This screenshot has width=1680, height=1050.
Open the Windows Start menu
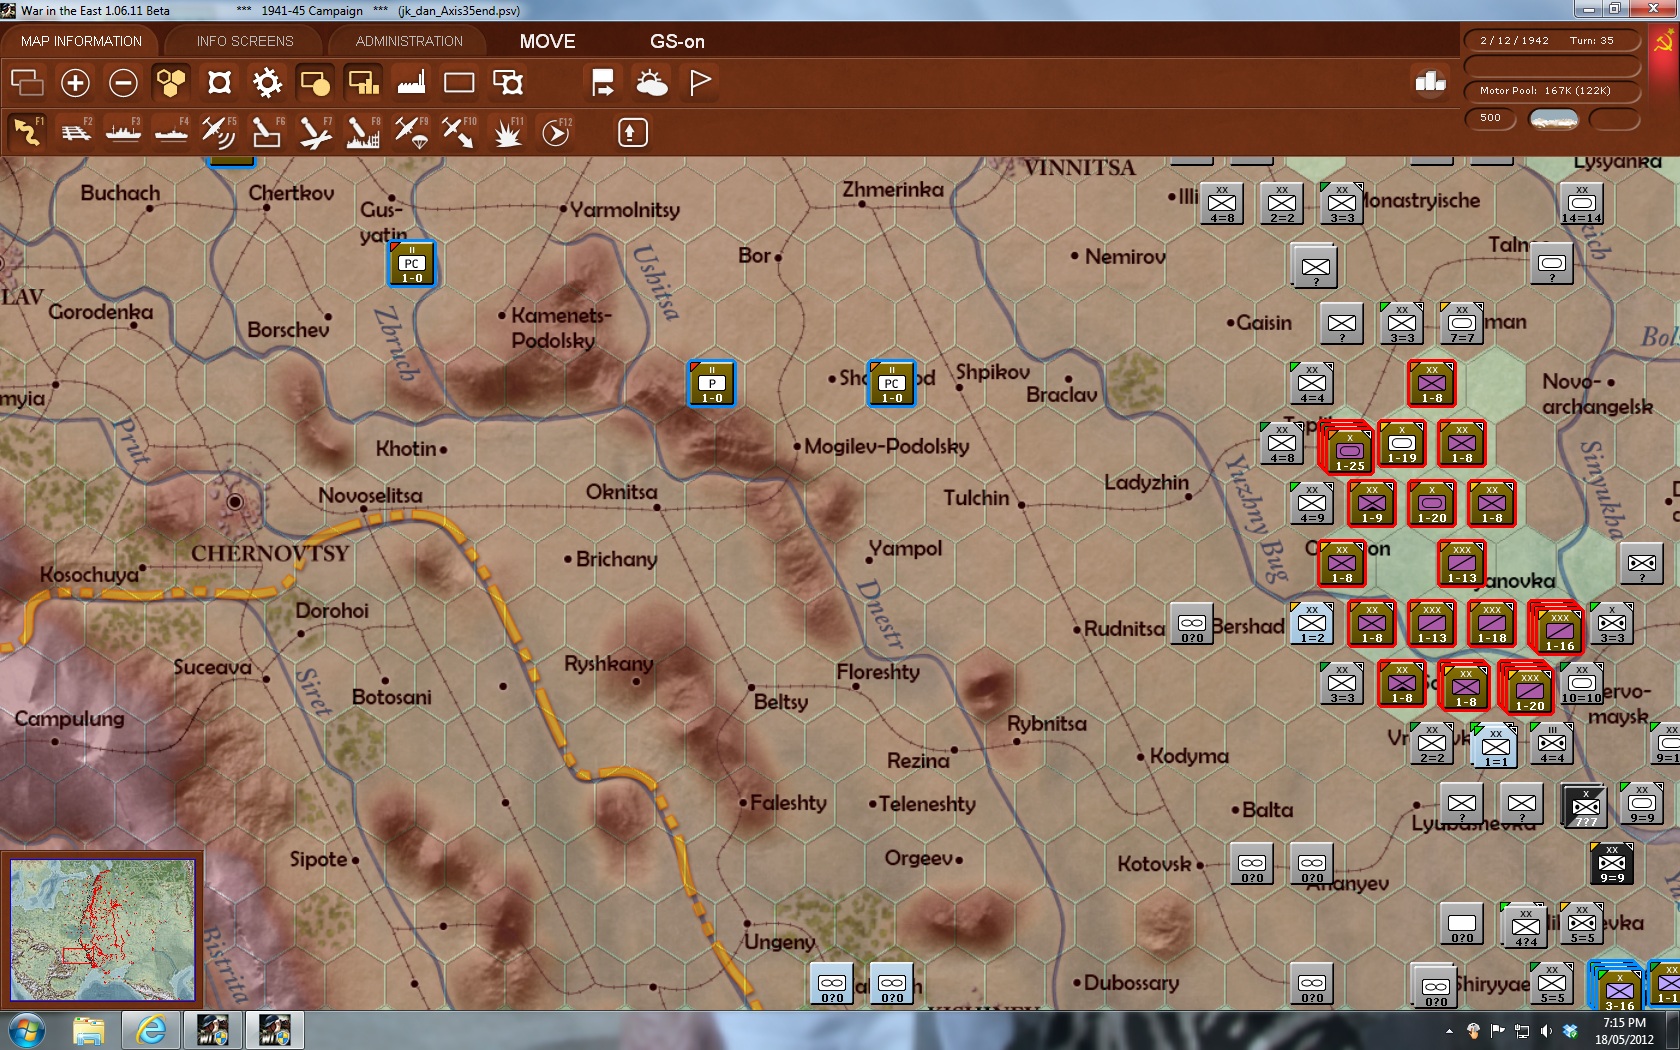pos(26,1030)
